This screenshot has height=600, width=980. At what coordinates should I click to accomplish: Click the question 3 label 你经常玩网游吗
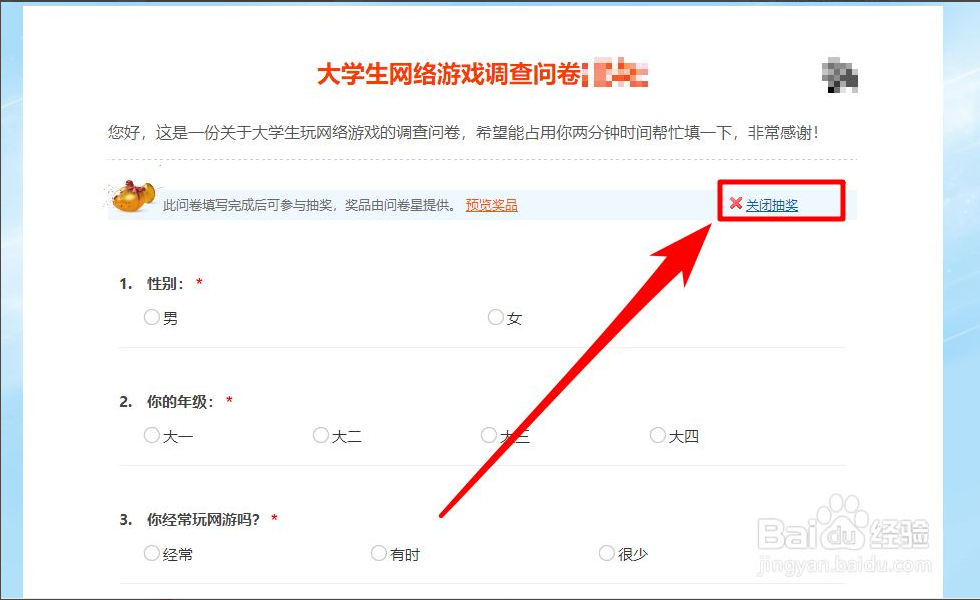coord(203,520)
